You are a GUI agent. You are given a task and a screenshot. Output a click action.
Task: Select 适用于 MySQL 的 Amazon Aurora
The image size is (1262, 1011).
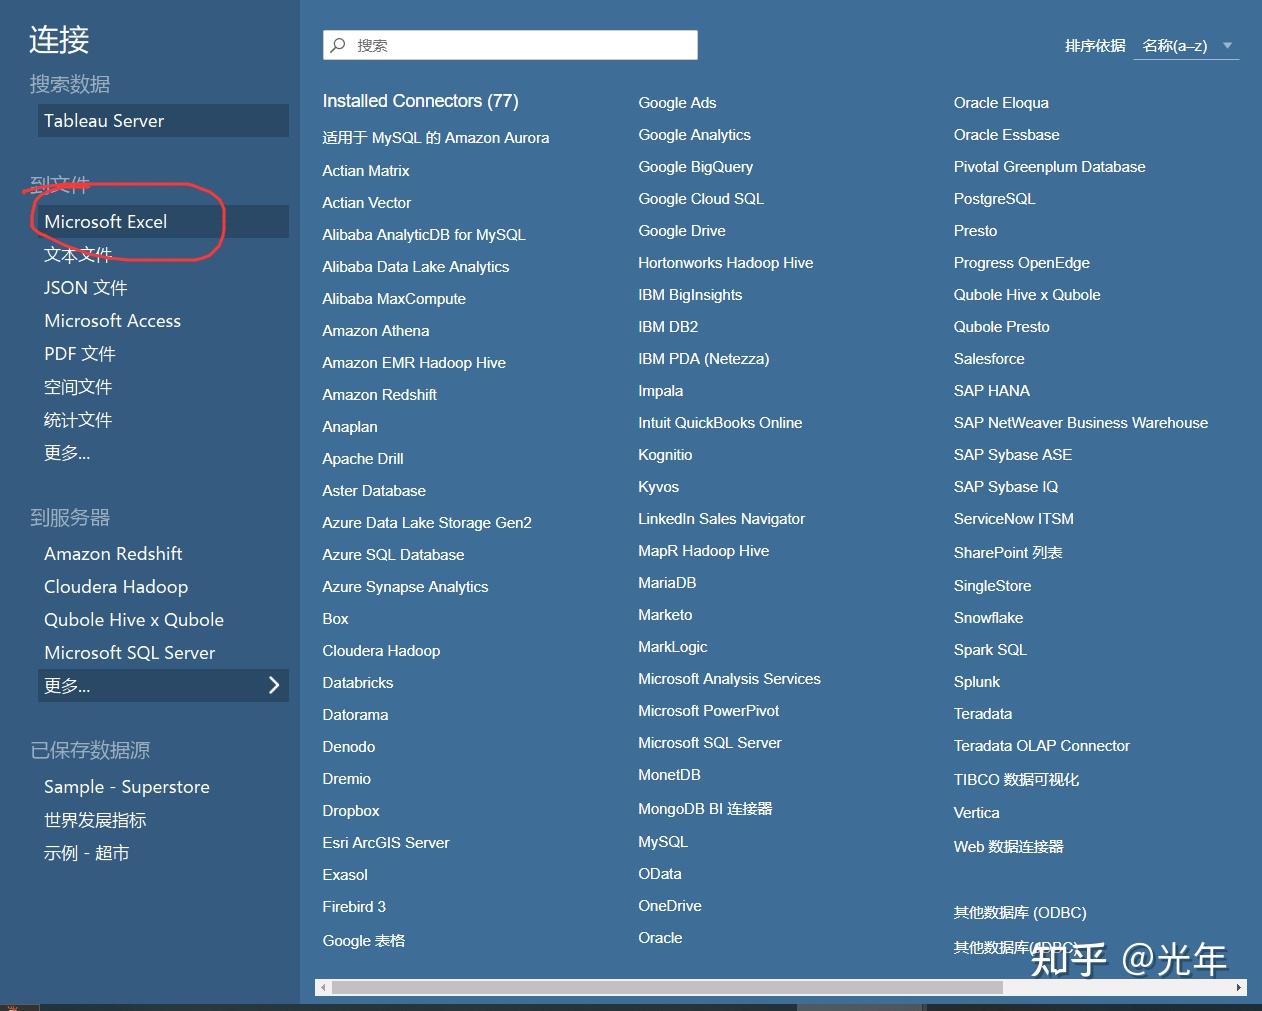[x=436, y=138]
